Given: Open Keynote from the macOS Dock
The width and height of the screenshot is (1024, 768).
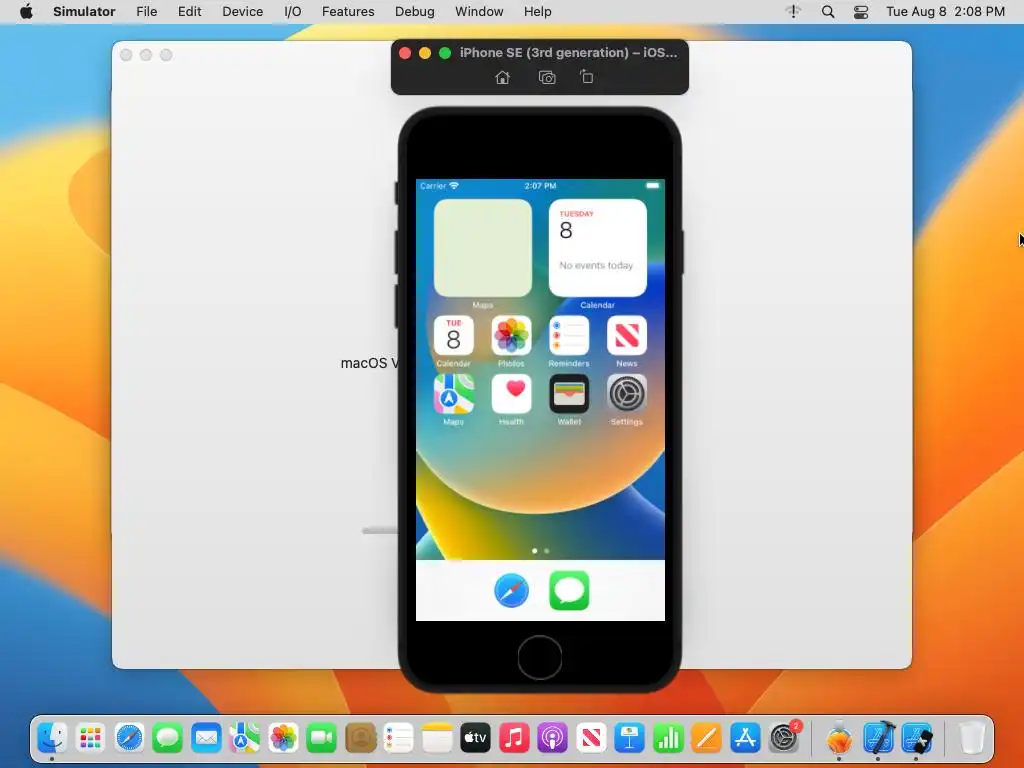Looking at the screenshot, I should coord(630,739).
